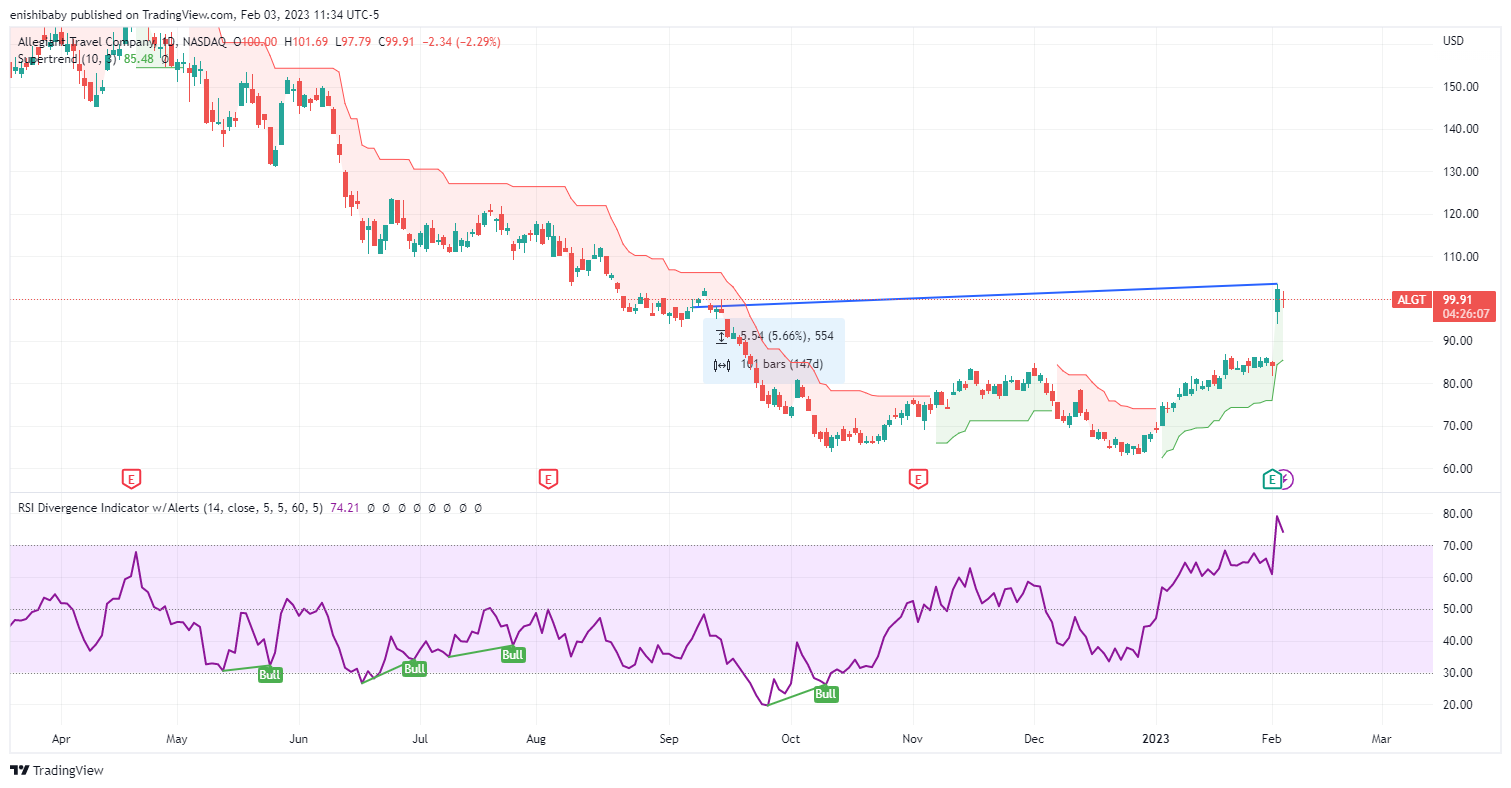Click the 150.00 price axis label
1511x788 pixels.
(x=1459, y=86)
